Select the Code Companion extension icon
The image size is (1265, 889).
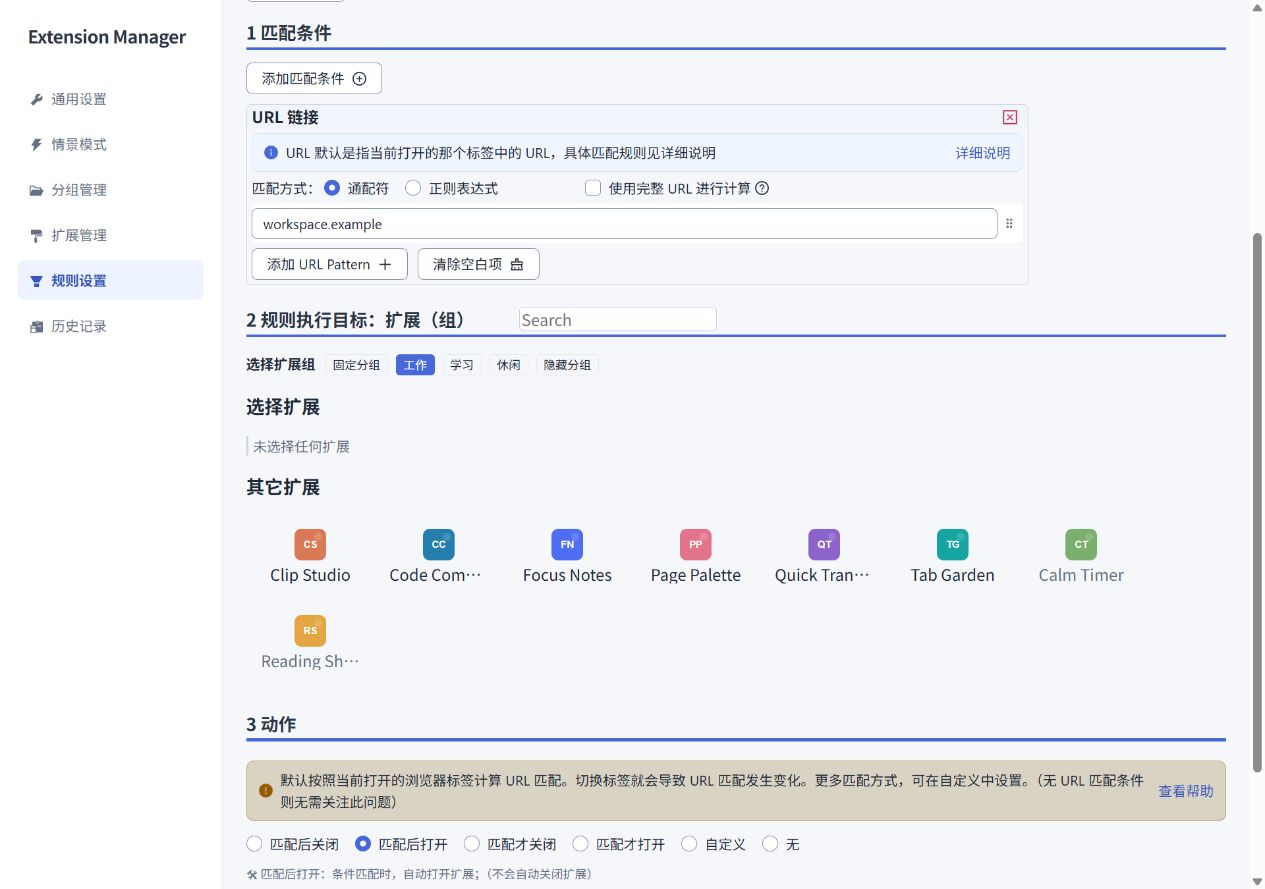click(438, 545)
